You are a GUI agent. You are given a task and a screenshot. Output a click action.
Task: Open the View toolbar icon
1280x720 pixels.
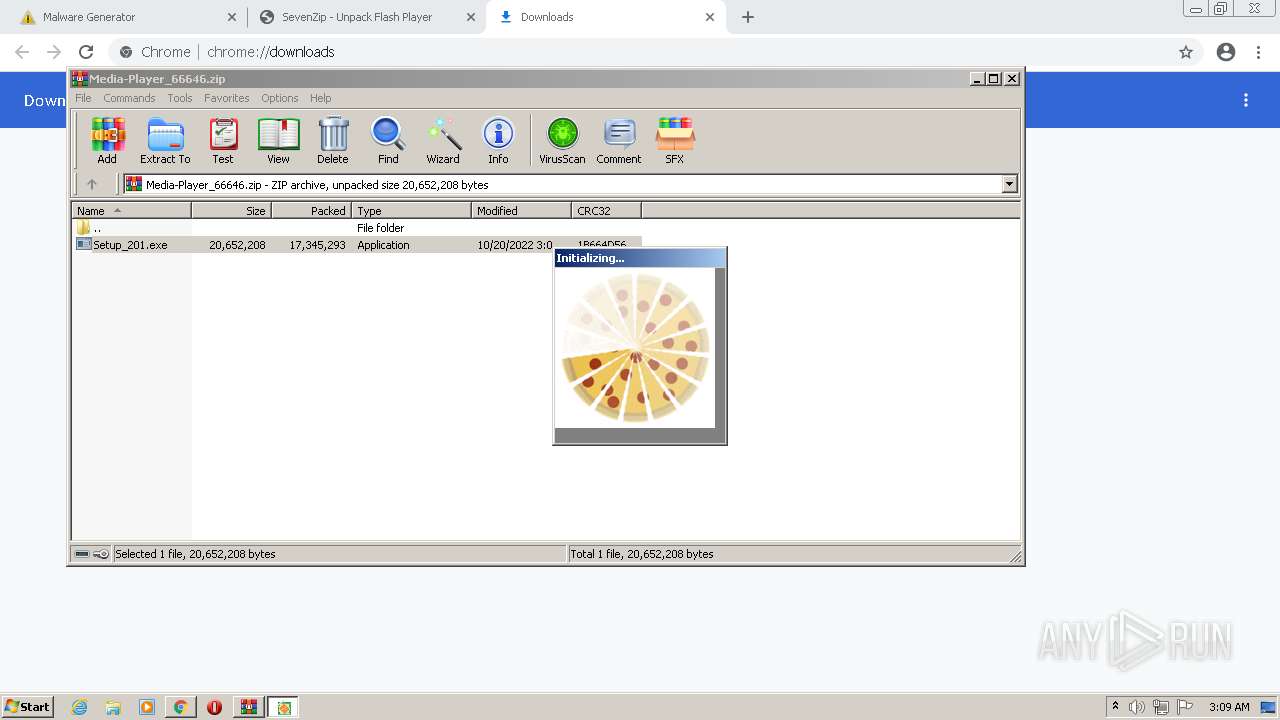point(278,140)
